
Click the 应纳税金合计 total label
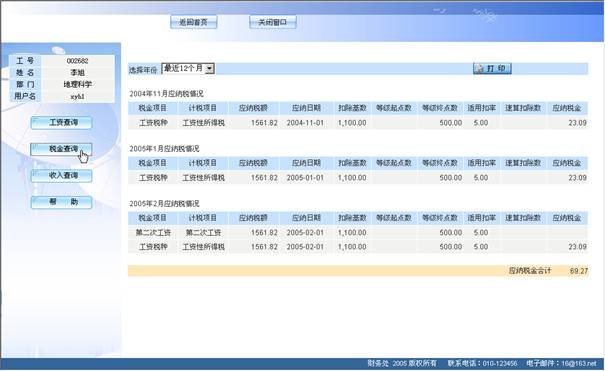pyautogui.click(x=530, y=271)
